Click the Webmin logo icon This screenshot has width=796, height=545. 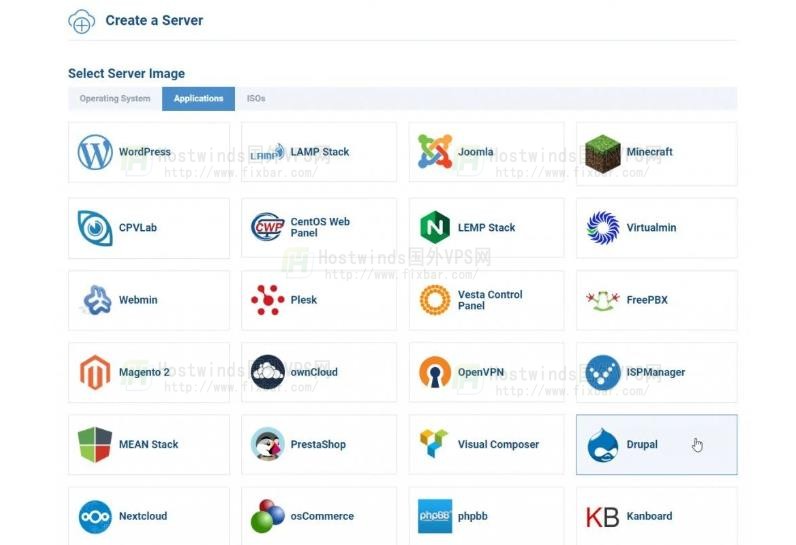(96, 300)
